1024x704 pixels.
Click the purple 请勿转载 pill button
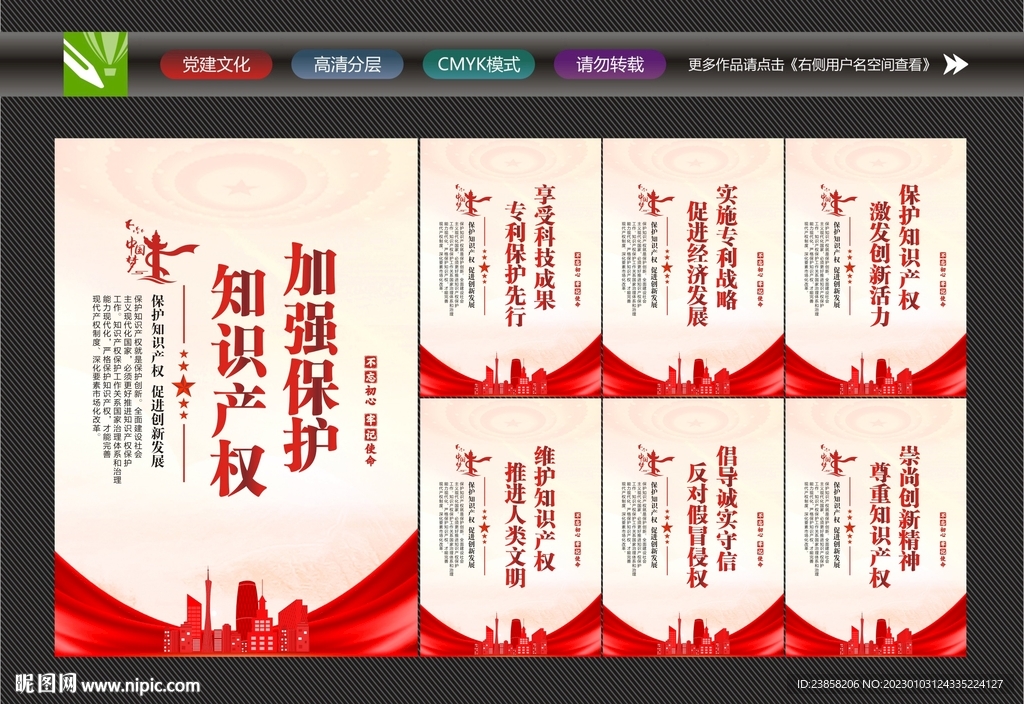click(x=610, y=65)
